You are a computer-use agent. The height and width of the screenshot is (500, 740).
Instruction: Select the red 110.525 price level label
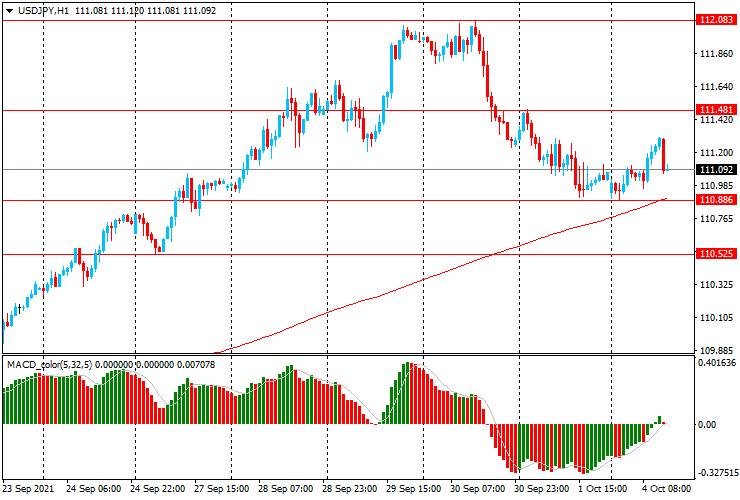click(x=716, y=254)
